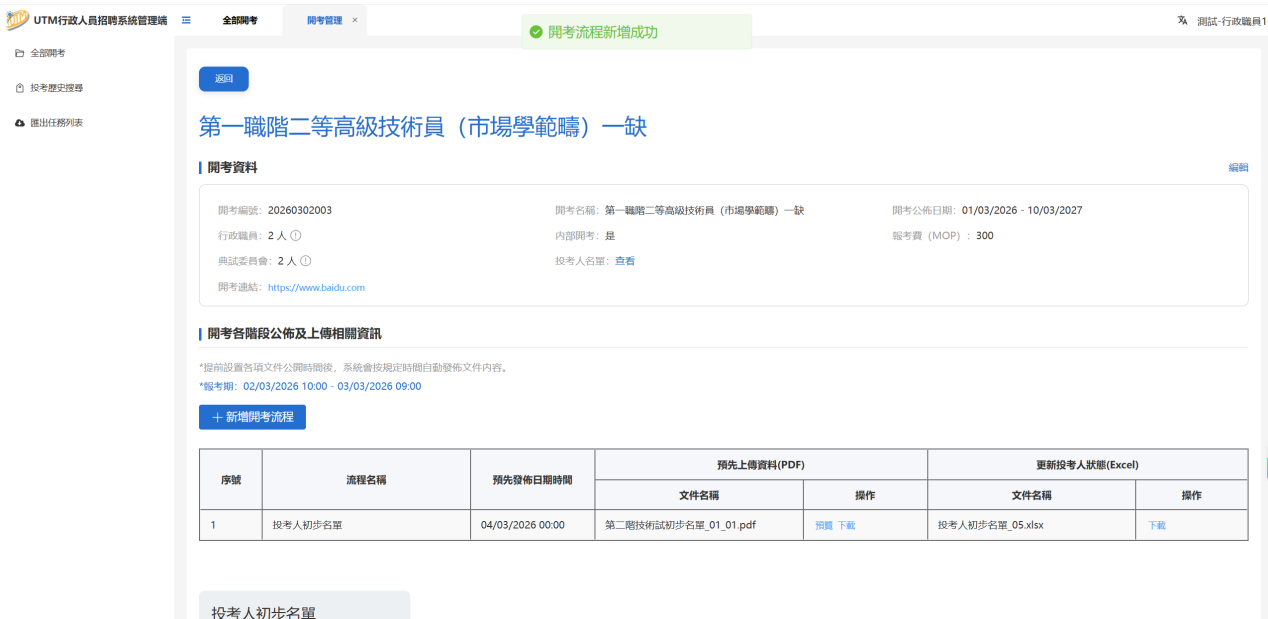The height and width of the screenshot is (619, 1268).
Task: Click 查看 next to 投考人名單
Action: pos(625,261)
